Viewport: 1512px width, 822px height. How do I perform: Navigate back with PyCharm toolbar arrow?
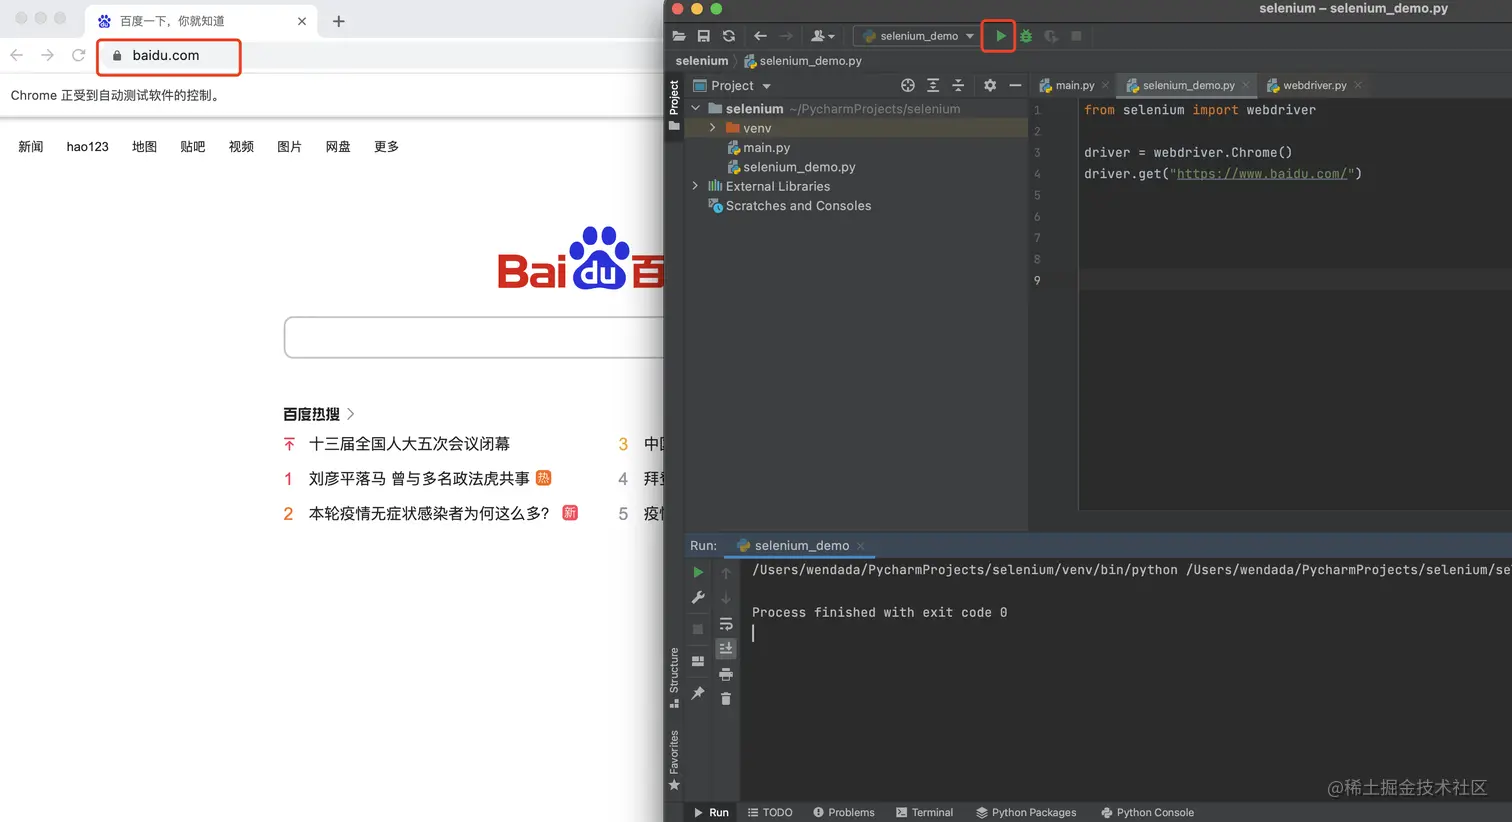point(760,36)
